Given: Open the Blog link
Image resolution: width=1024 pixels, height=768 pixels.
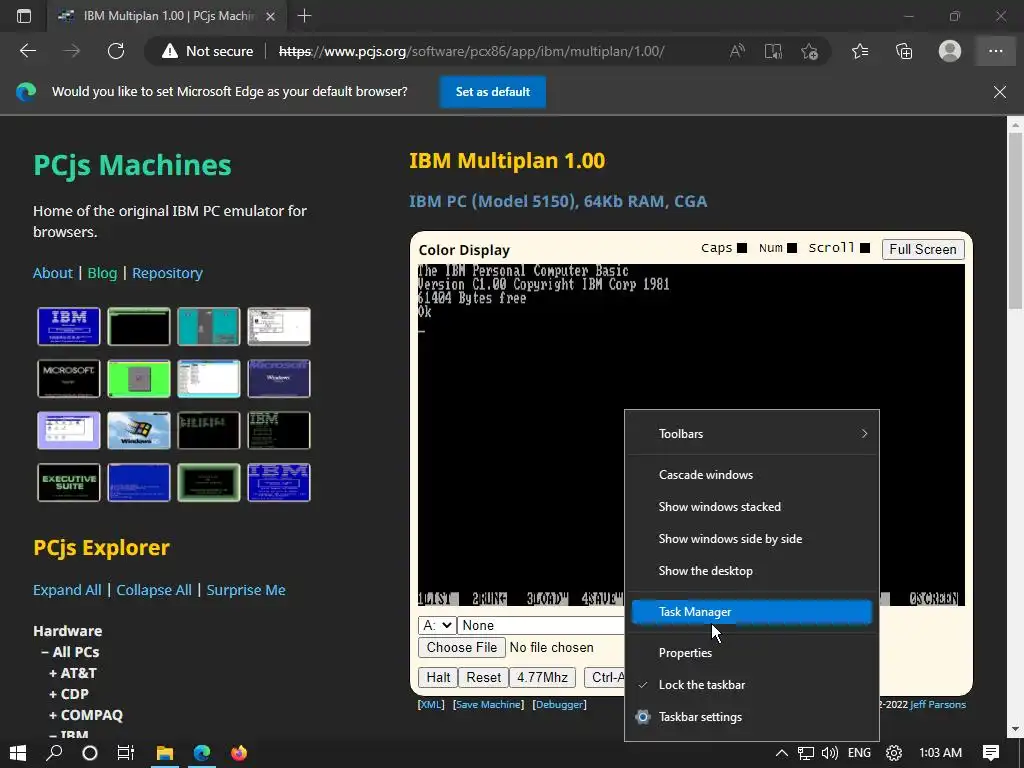Looking at the screenshot, I should pos(103,273).
